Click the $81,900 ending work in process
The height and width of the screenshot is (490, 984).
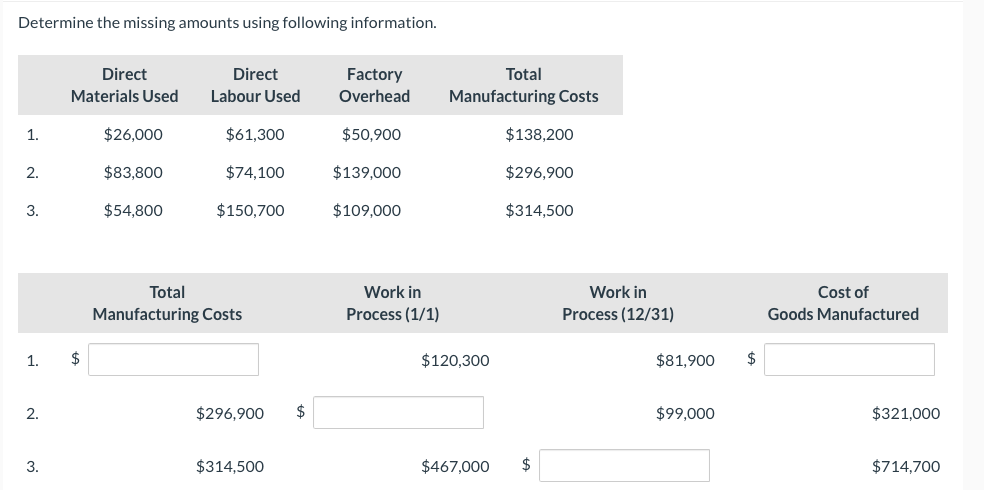click(x=685, y=360)
